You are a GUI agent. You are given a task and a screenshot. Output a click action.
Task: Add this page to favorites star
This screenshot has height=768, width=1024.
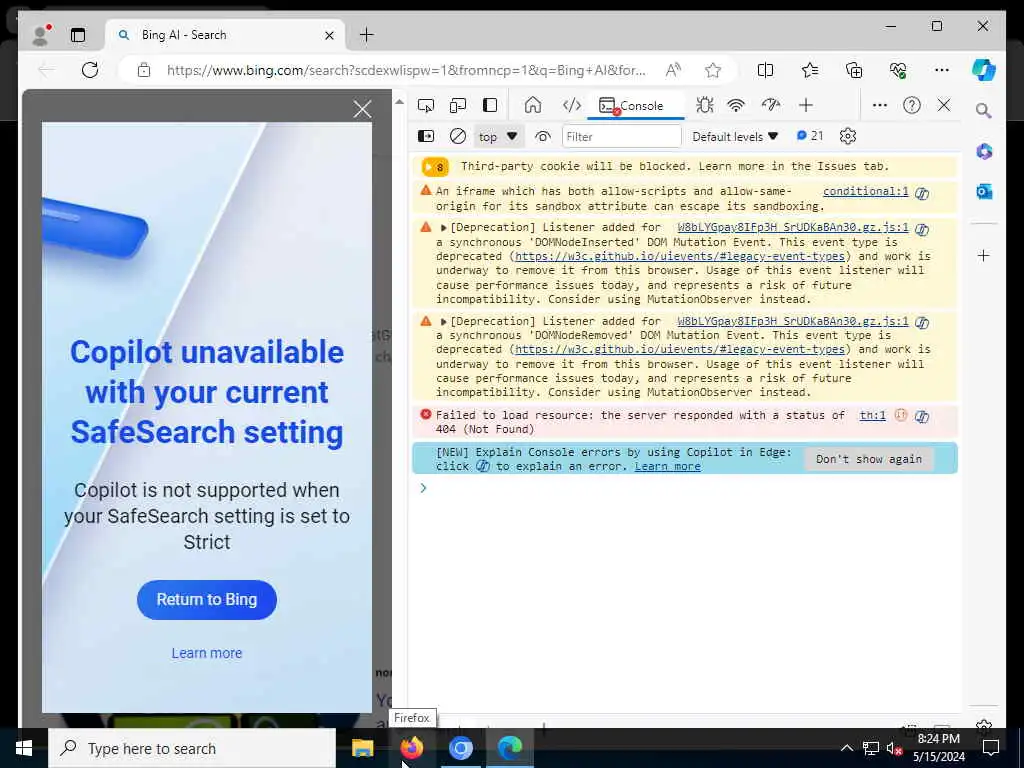(x=712, y=70)
